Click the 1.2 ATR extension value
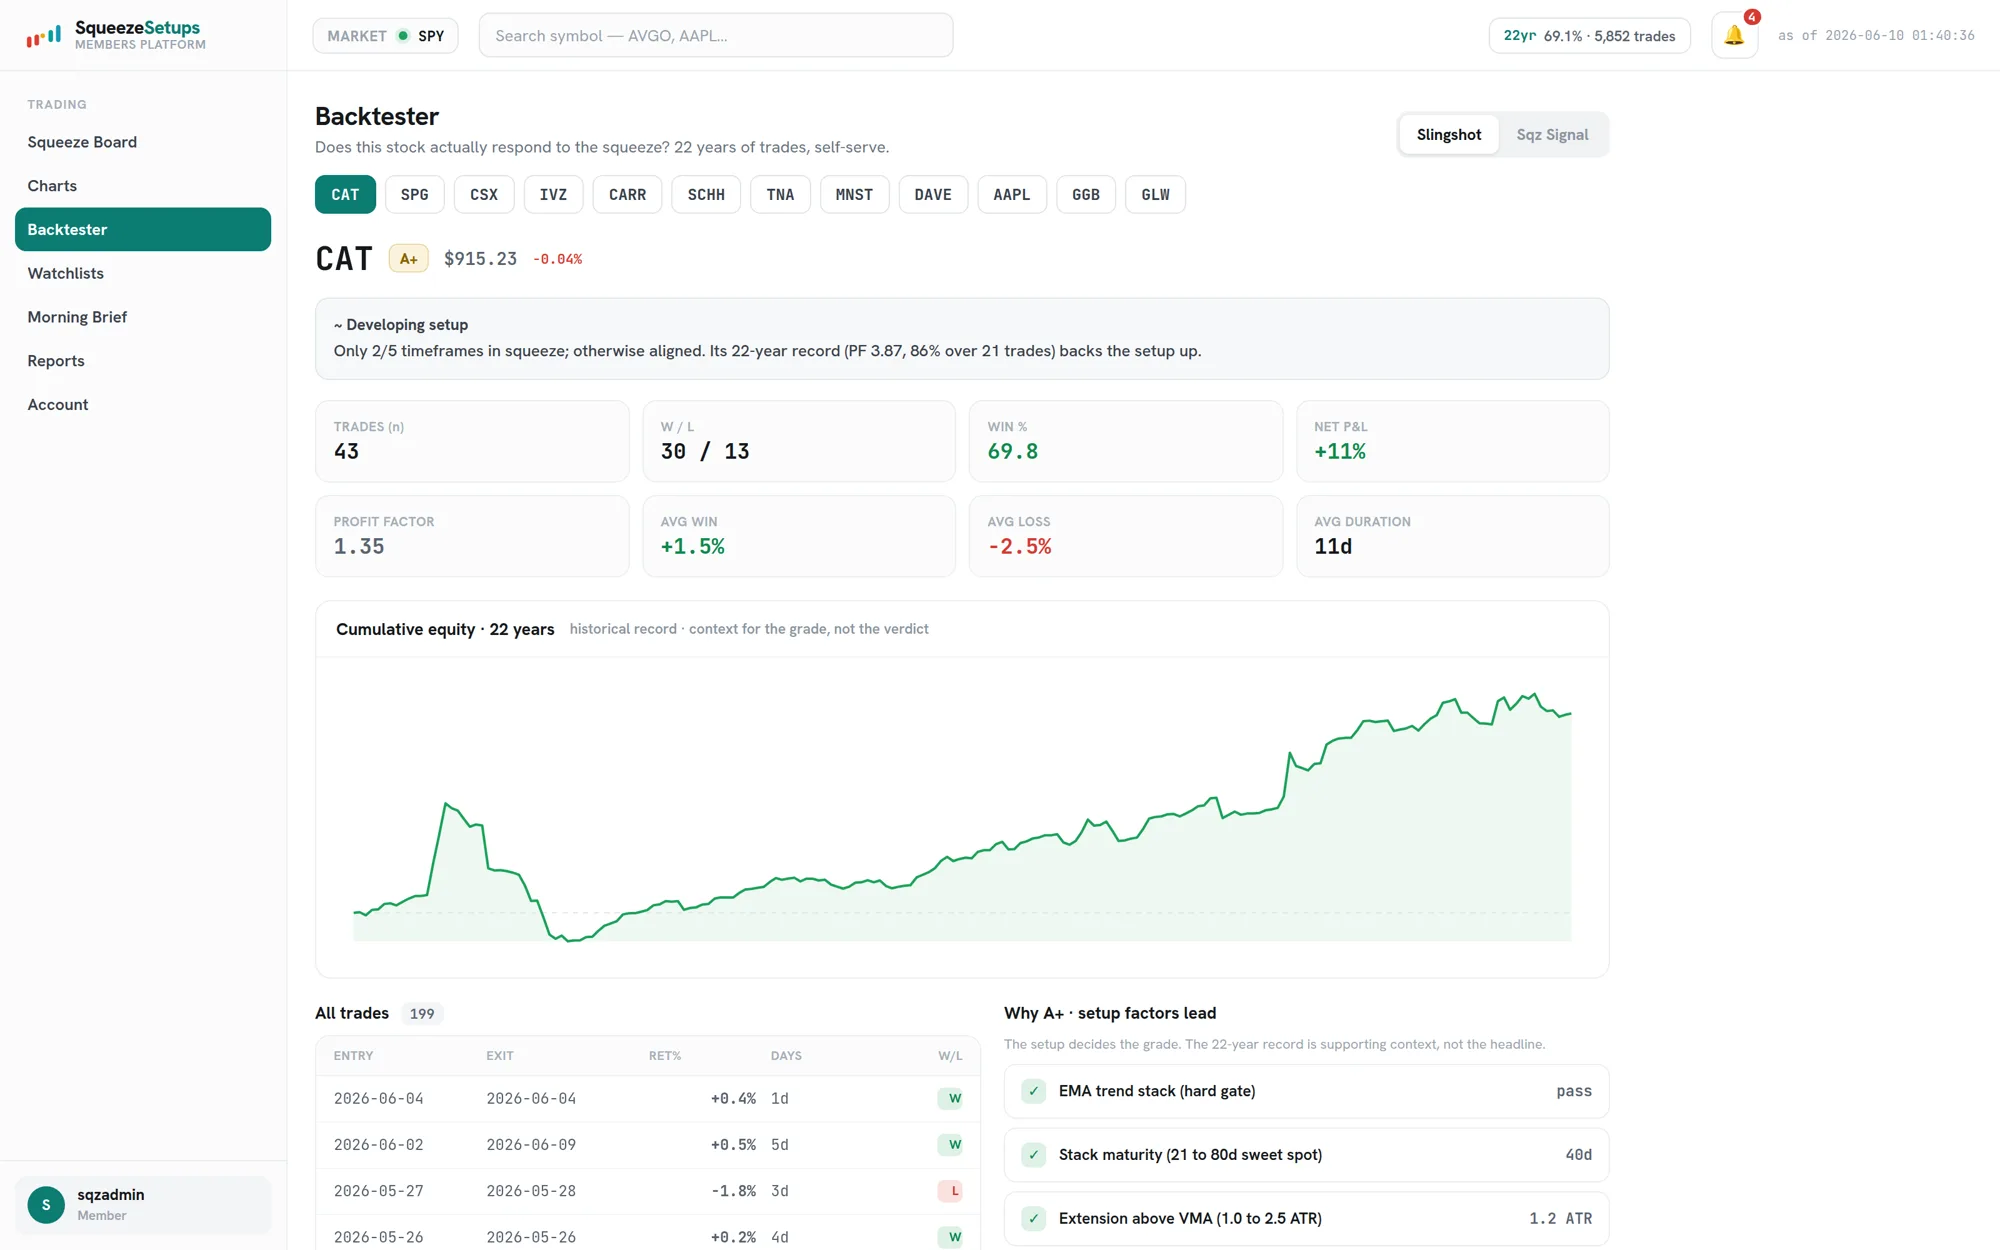This screenshot has height=1250, width=2000. pyautogui.click(x=1560, y=1219)
